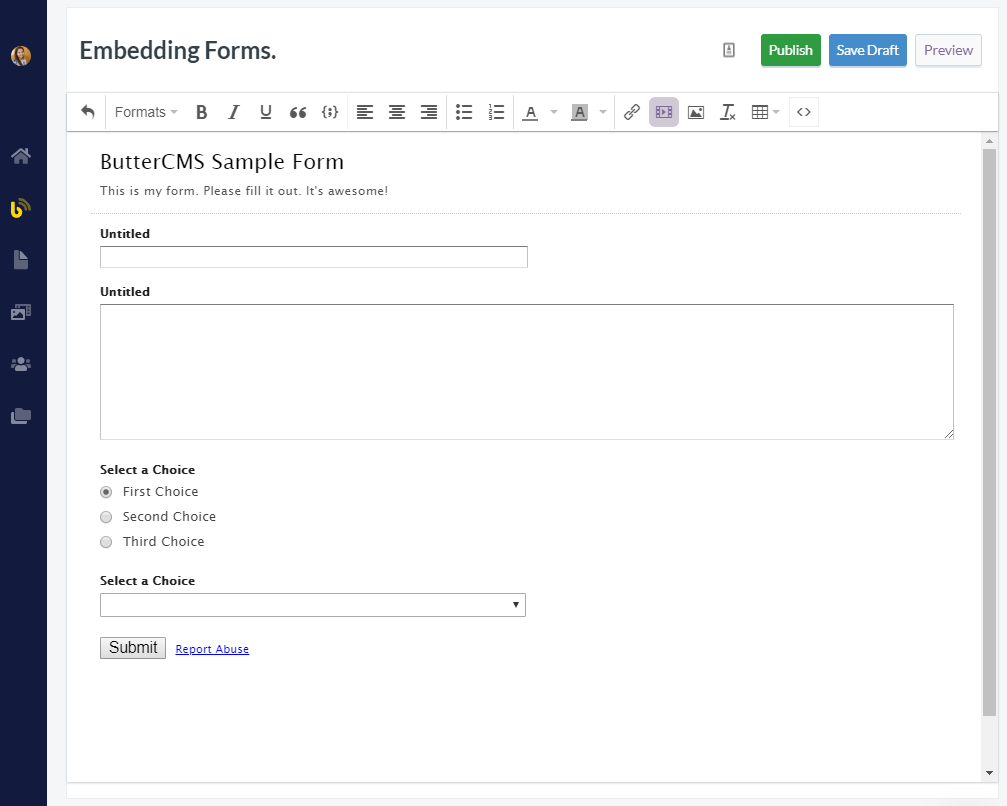Toggle bold formatting

point(201,112)
